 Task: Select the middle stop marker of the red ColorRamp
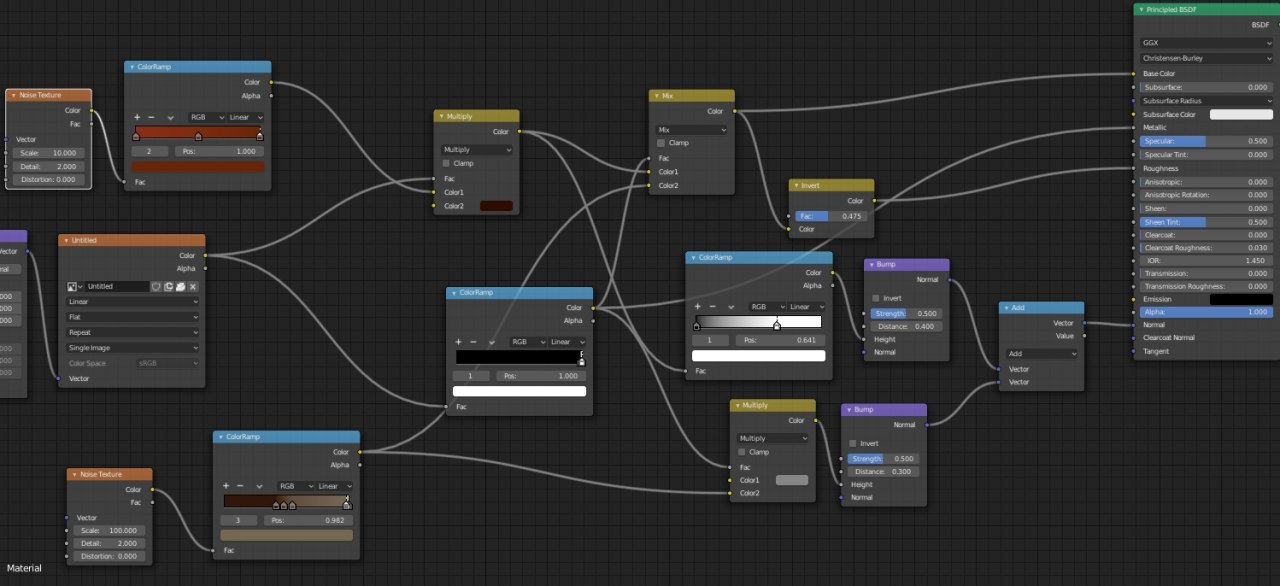pyautogui.click(x=197, y=135)
